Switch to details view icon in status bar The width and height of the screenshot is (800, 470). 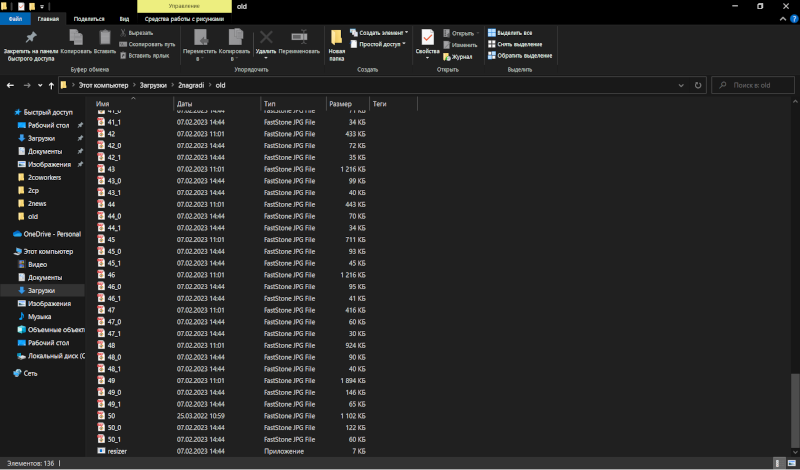coord(779,463)
